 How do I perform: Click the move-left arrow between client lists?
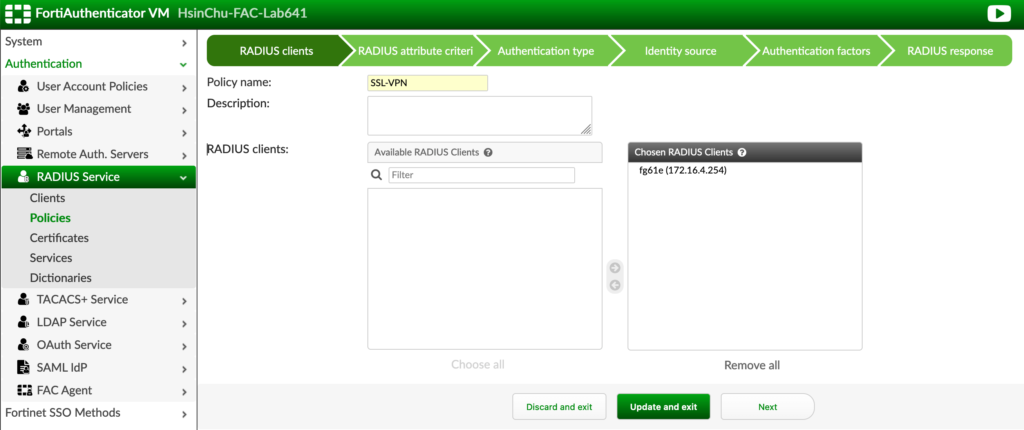coord(615,286)
